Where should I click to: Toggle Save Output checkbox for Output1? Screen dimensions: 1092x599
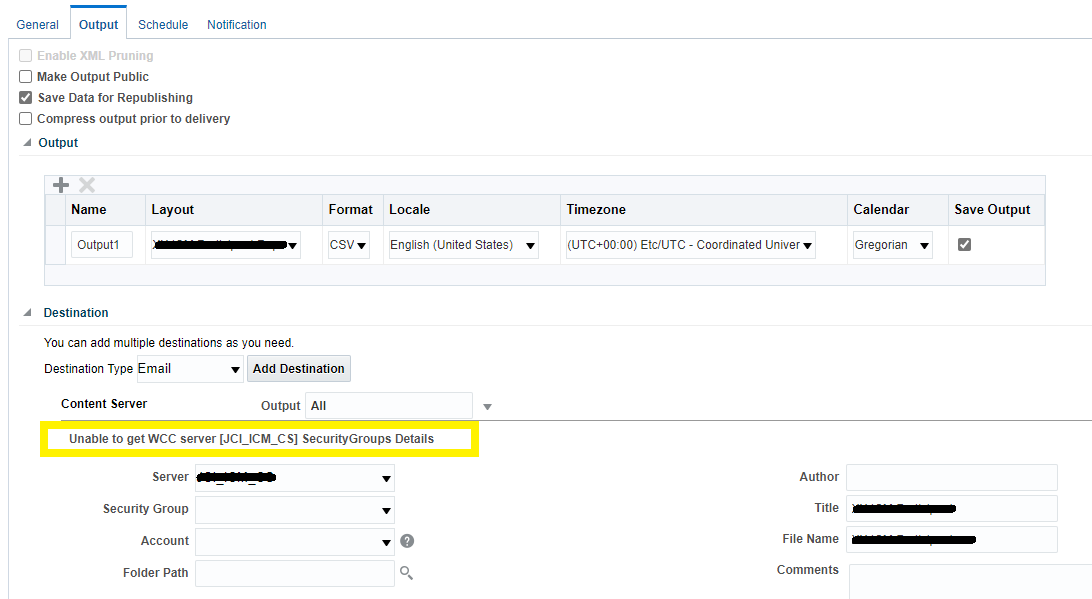pos(965,244)
